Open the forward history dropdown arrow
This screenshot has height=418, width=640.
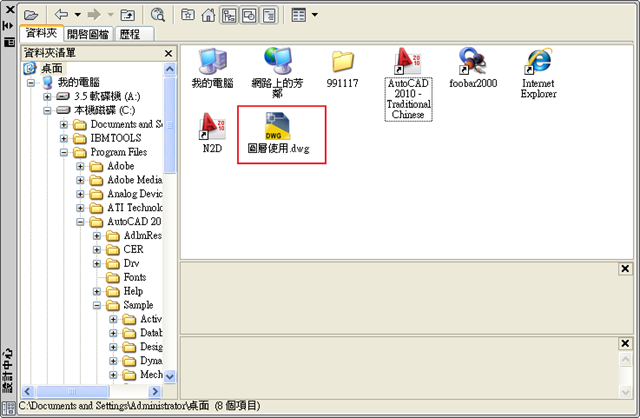pos(110,15)
